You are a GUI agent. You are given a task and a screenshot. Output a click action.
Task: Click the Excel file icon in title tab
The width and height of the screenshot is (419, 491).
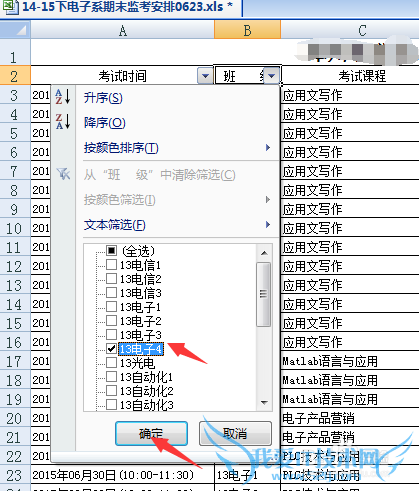[x=11, y=6]
